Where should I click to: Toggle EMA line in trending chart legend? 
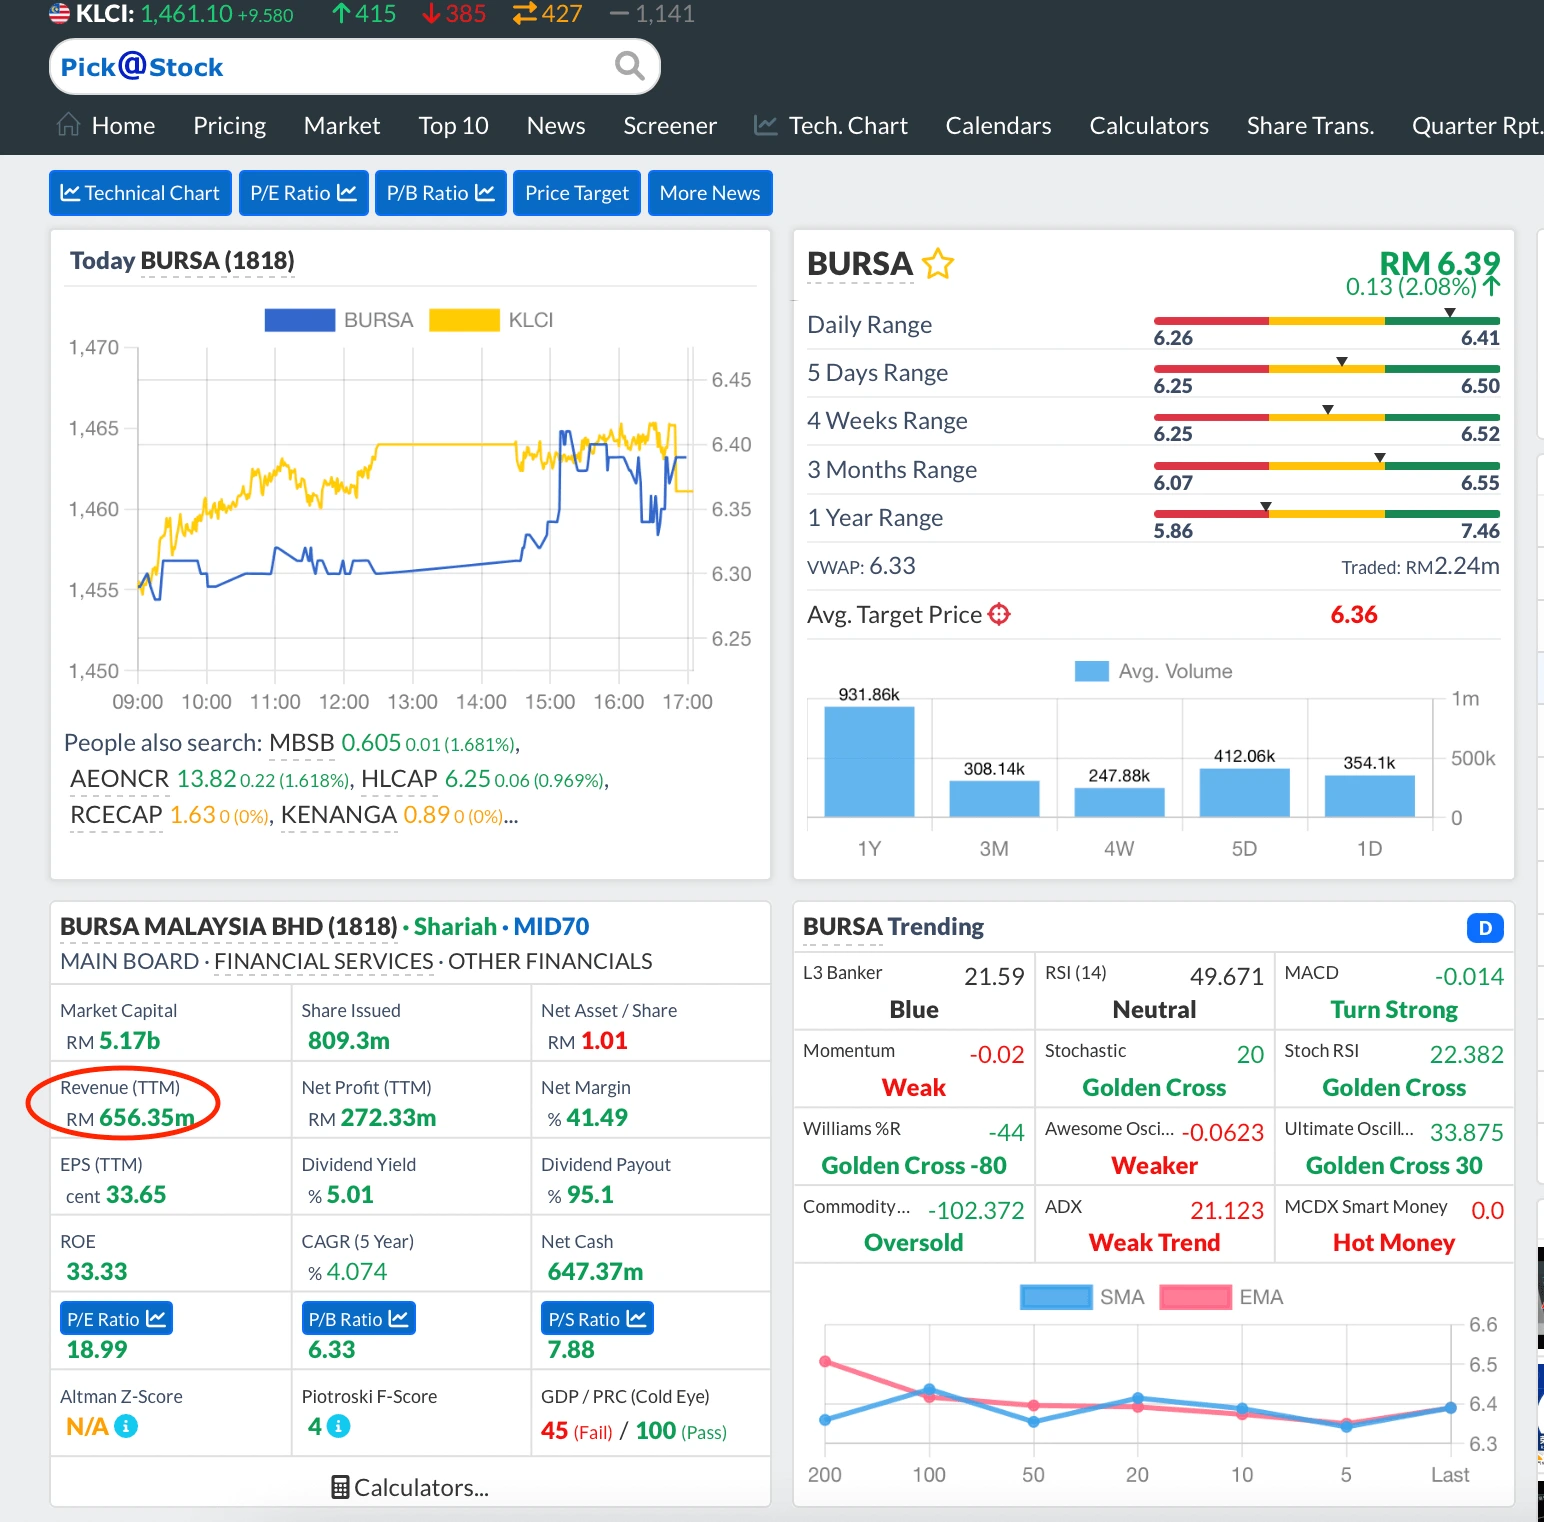tap(1221, 1297)
